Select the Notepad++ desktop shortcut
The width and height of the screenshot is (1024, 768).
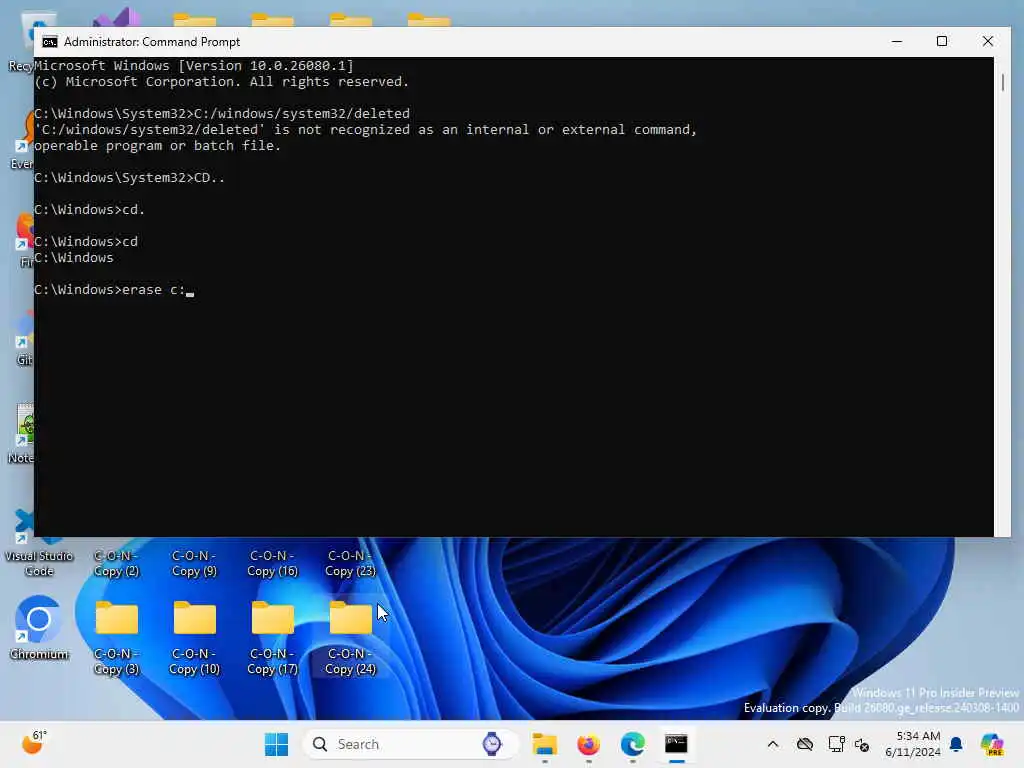22,434
